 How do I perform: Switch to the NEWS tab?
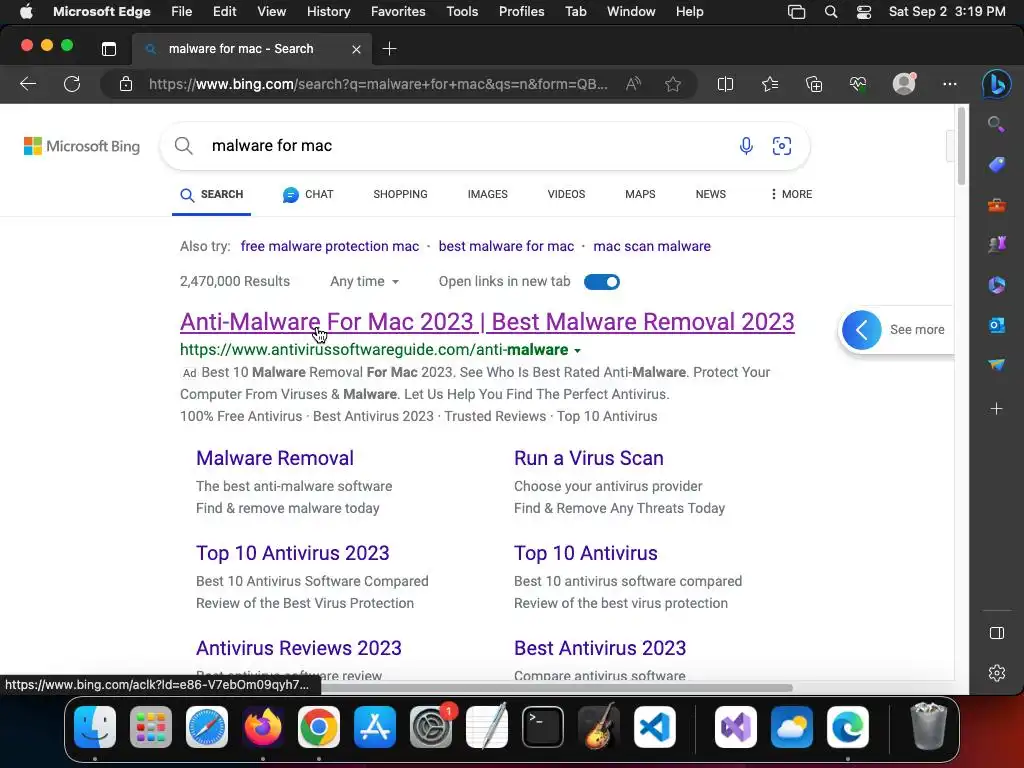[711, 194]
